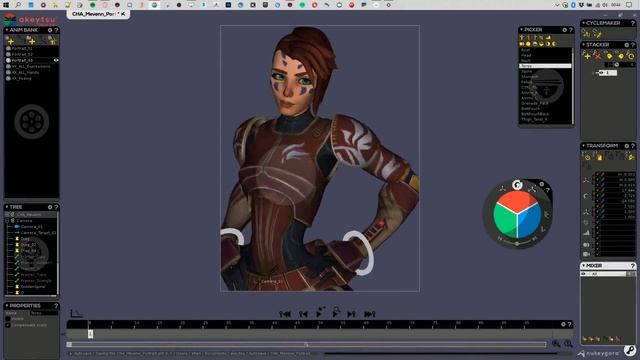Open the PICKER help question mark
The image size is (640, 360).
point(571,30)
